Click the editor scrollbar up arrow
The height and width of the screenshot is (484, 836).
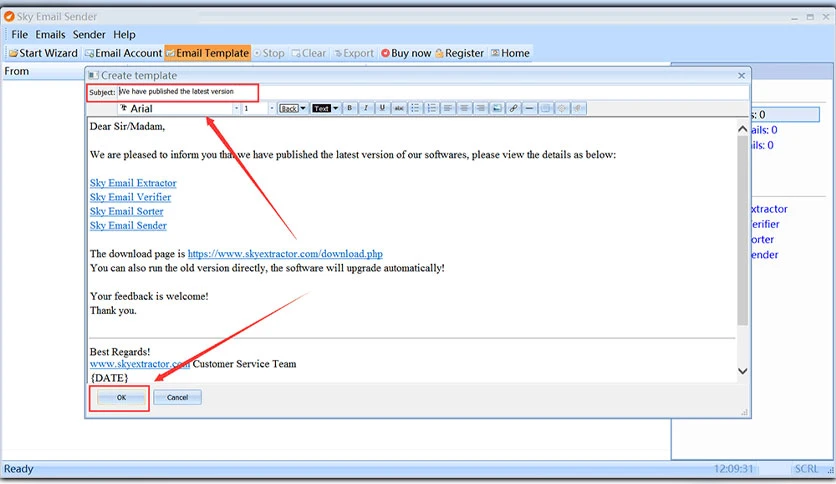[x=742, y=129]
